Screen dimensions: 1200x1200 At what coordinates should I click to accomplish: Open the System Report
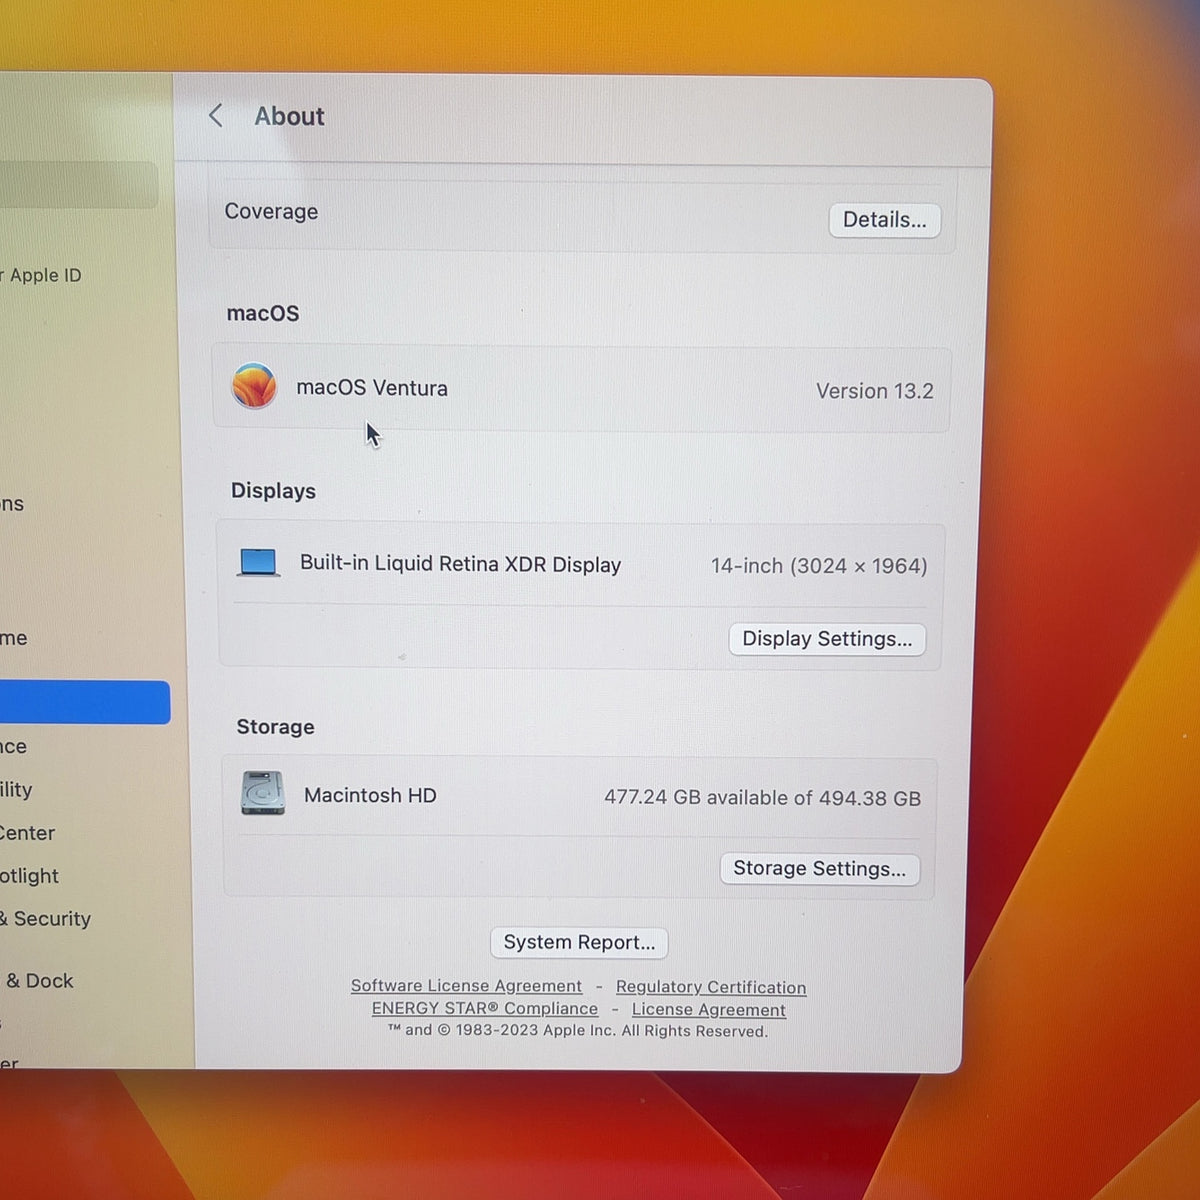[579, 942]
